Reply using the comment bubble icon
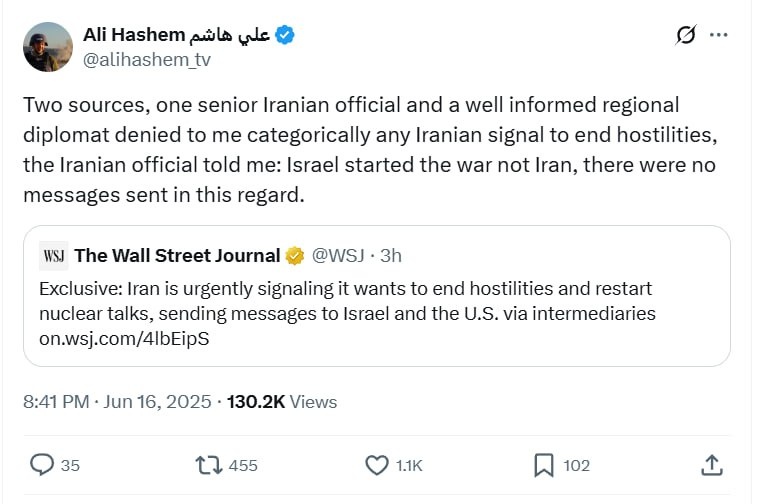Screen dimensions: 760x504 42,465
